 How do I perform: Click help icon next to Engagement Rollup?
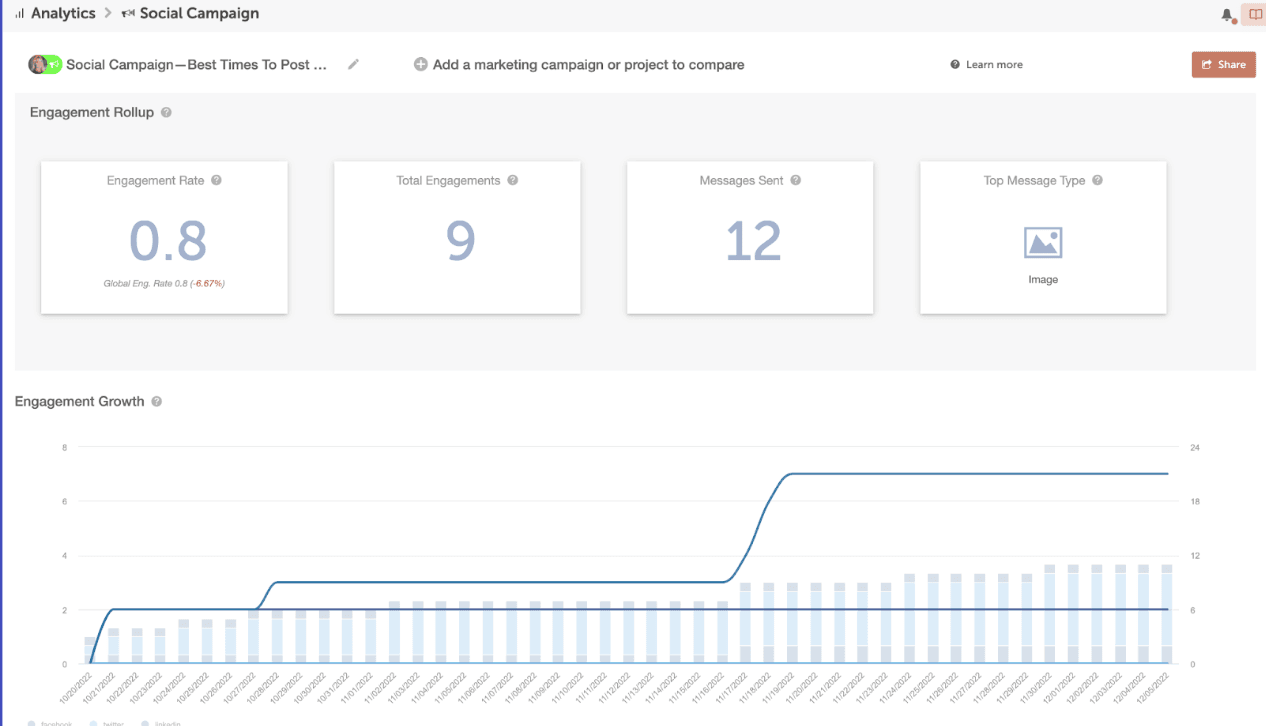tap(166, 113)
